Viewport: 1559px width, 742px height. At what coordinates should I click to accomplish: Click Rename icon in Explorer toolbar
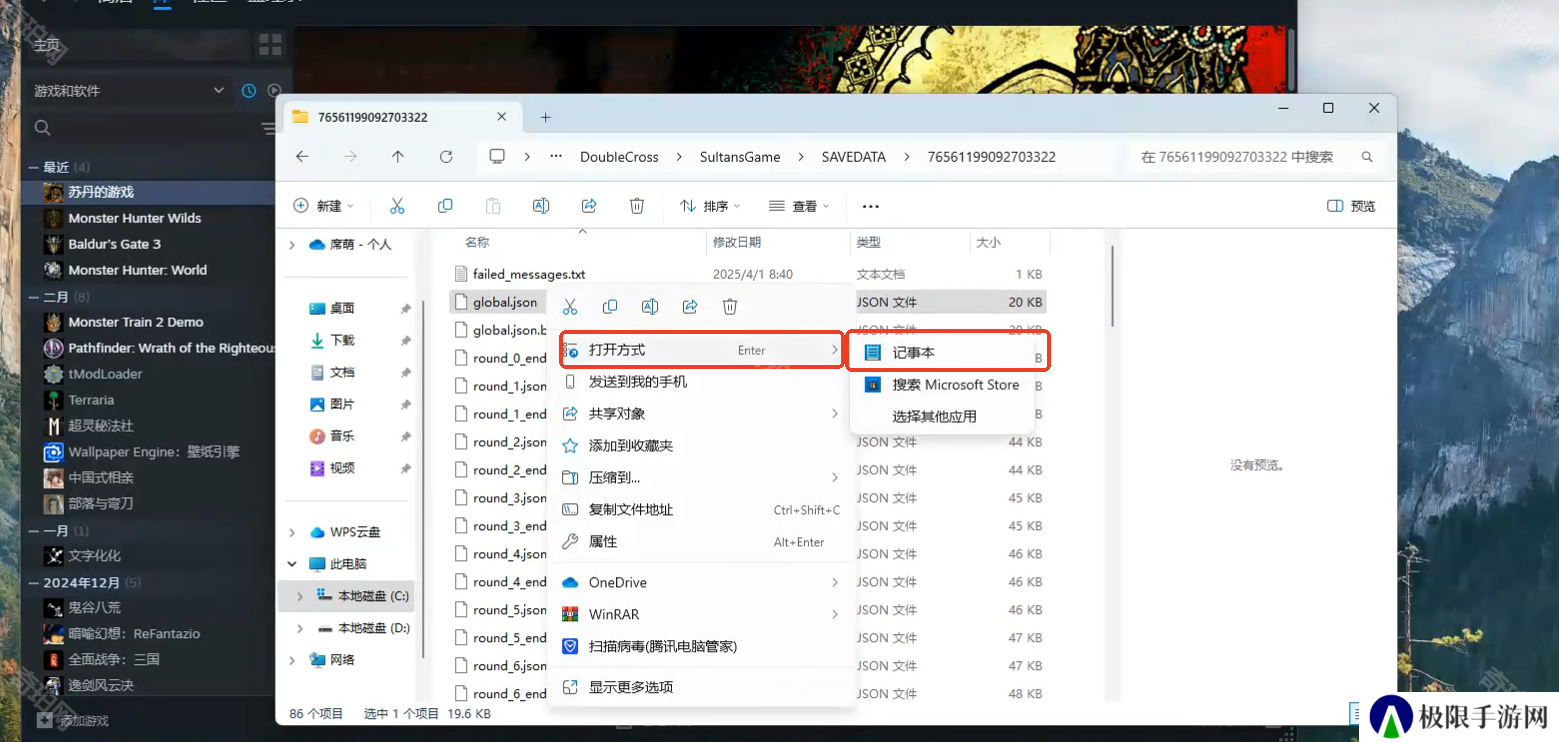coord(541,206)
